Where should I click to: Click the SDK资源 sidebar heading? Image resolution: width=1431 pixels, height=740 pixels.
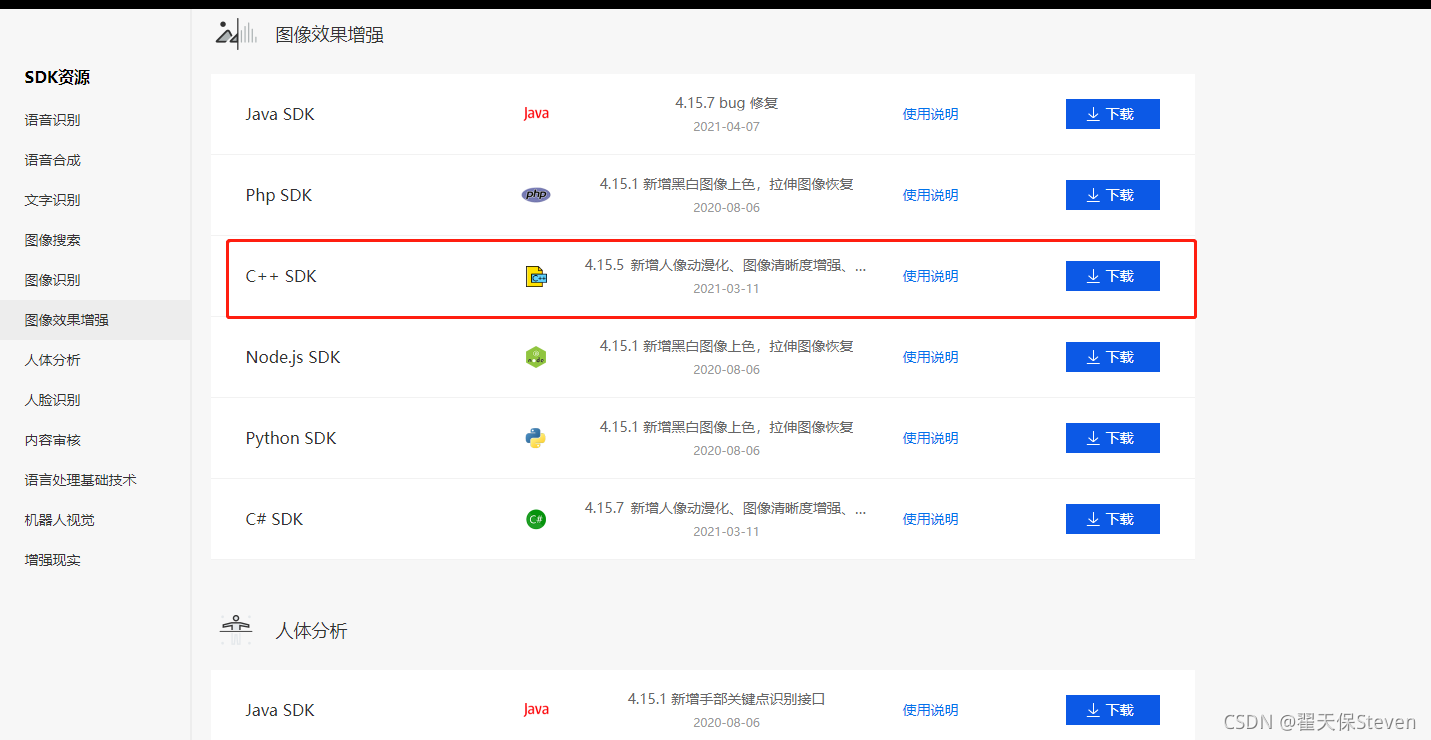pos(57,77)
